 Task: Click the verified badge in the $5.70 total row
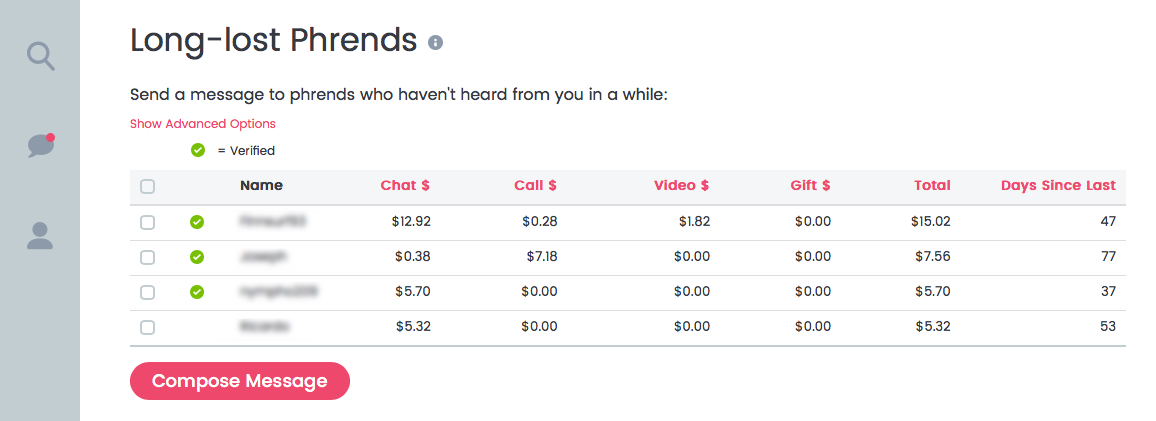point(197,292)
